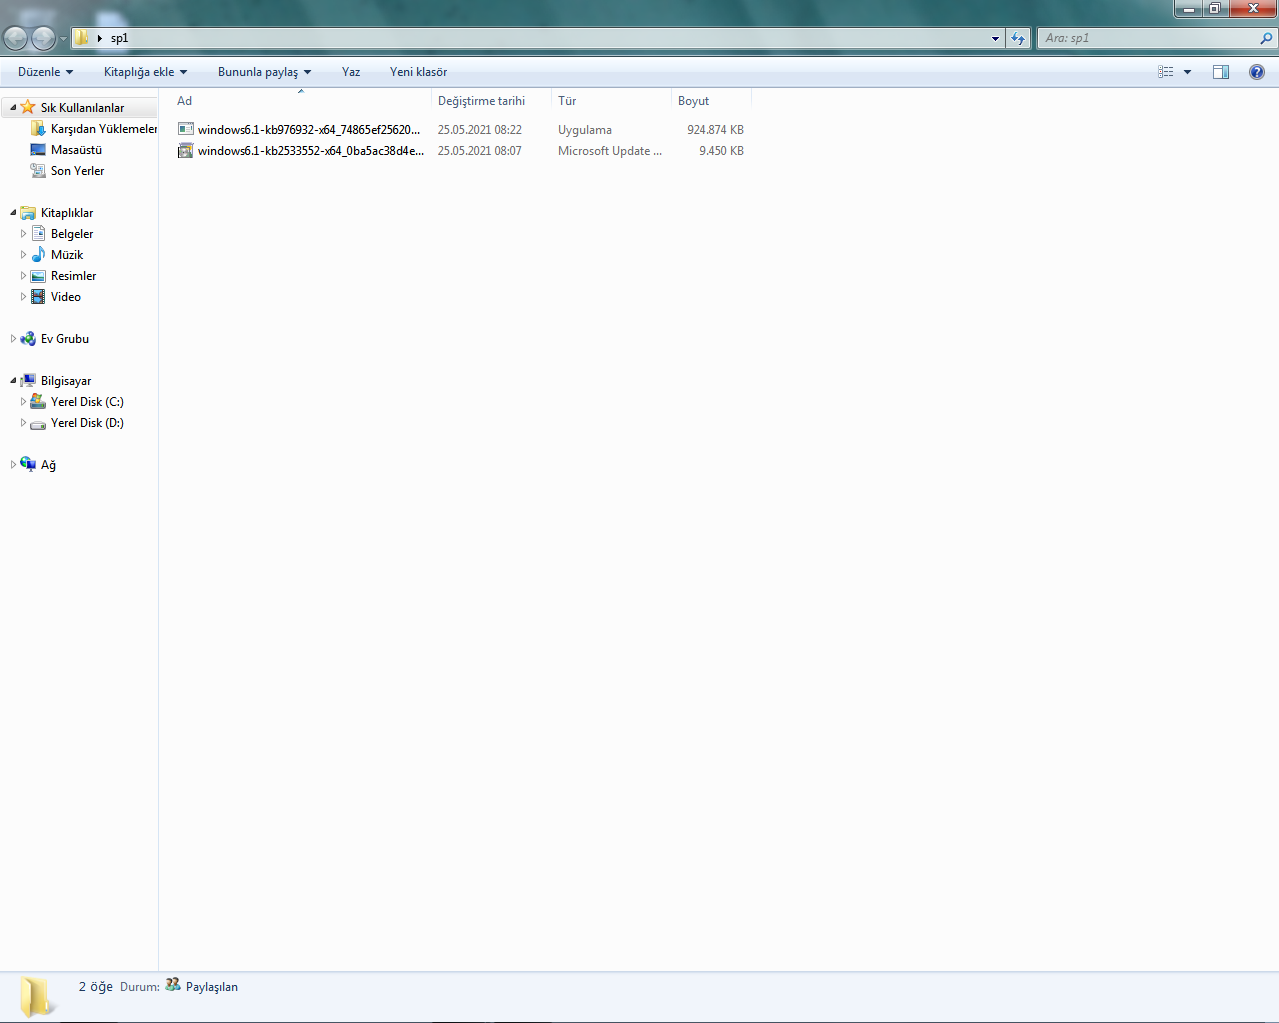
Task: Expand the Ev Grubu node
Action: pos(13,339)
